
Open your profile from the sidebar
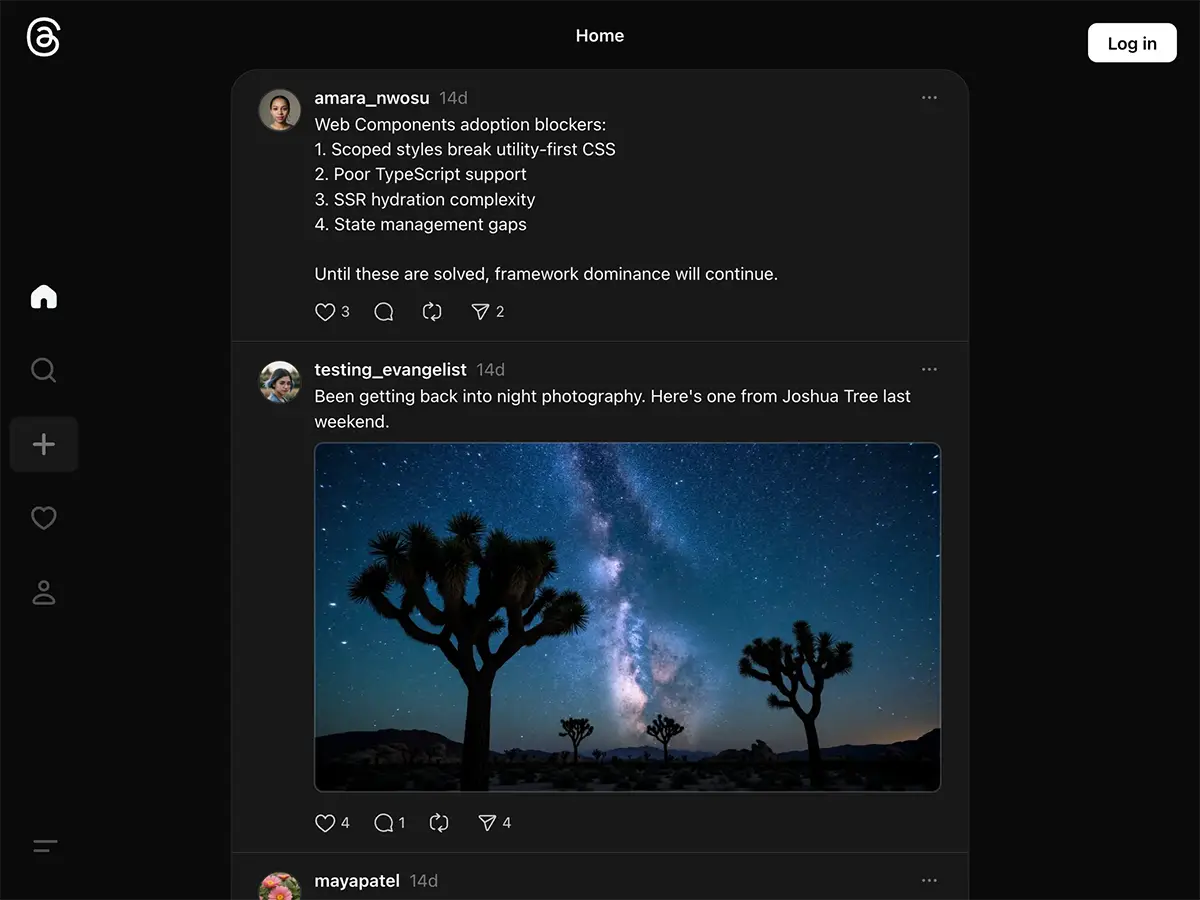pos(43,592)
